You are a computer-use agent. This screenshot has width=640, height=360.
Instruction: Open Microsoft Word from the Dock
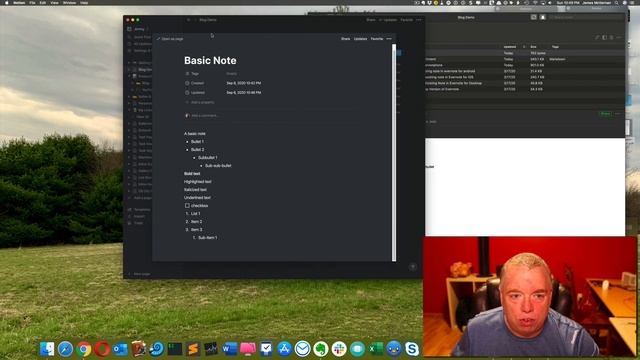click(229, 349)
